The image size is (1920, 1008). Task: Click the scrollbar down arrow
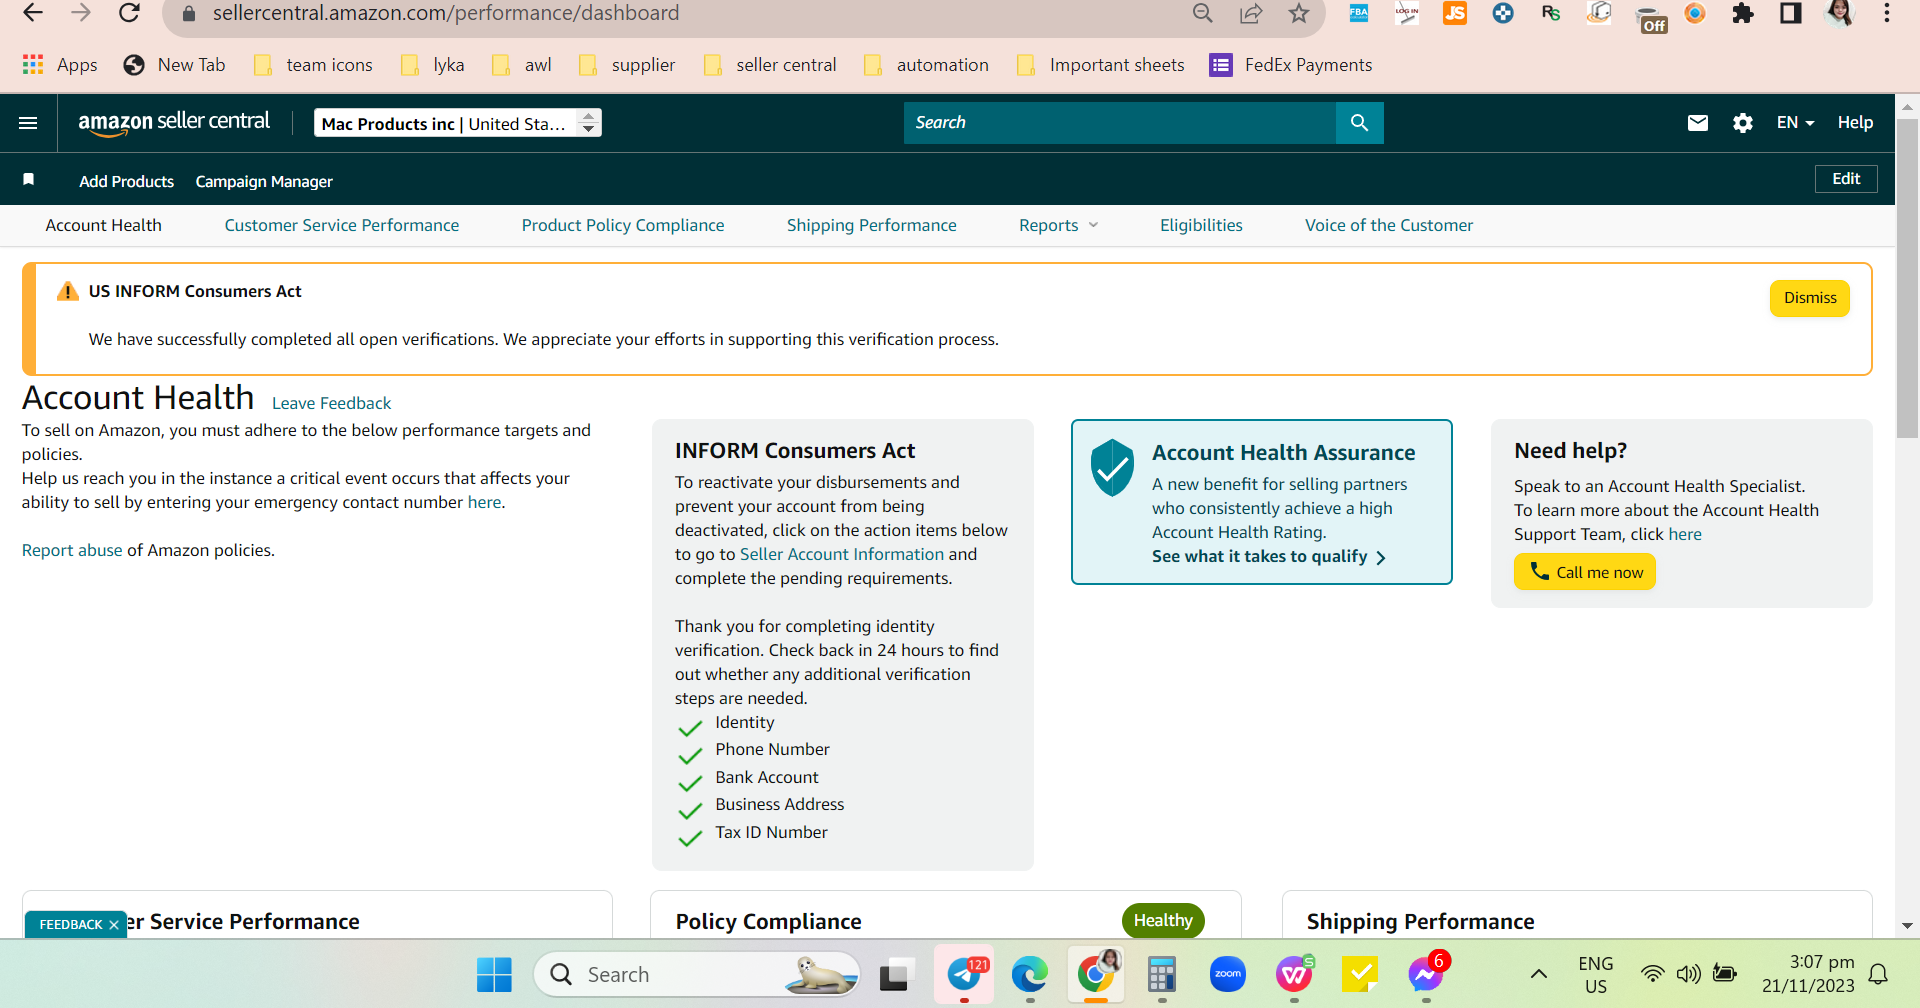pos(1908,926)
